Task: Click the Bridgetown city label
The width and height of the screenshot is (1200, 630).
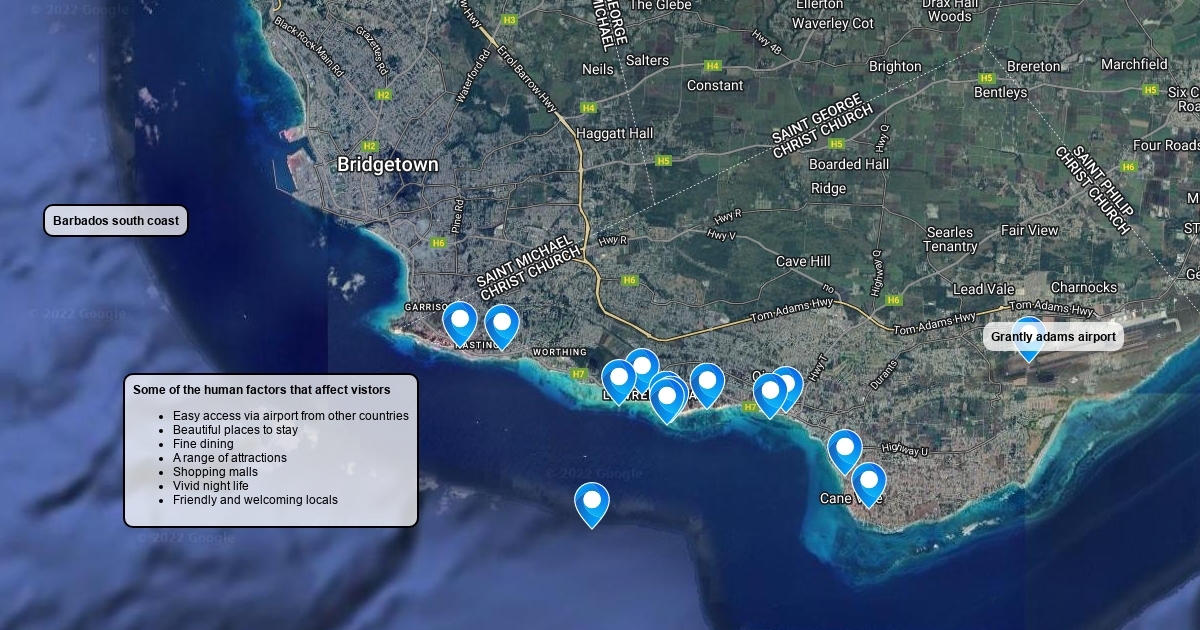Action: (x=387, y=164)
